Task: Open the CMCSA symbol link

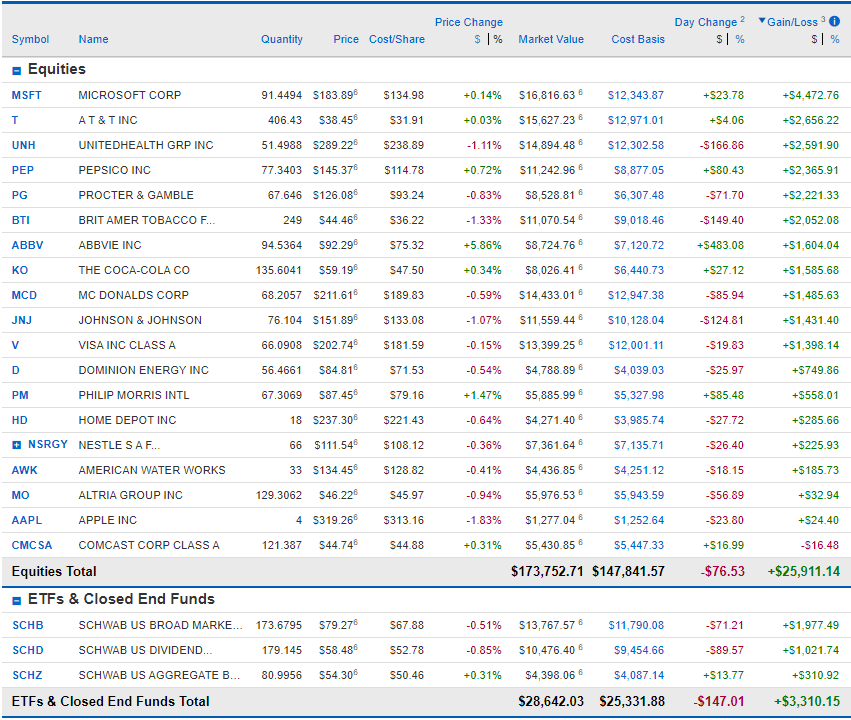Action: tap(32, 545)
